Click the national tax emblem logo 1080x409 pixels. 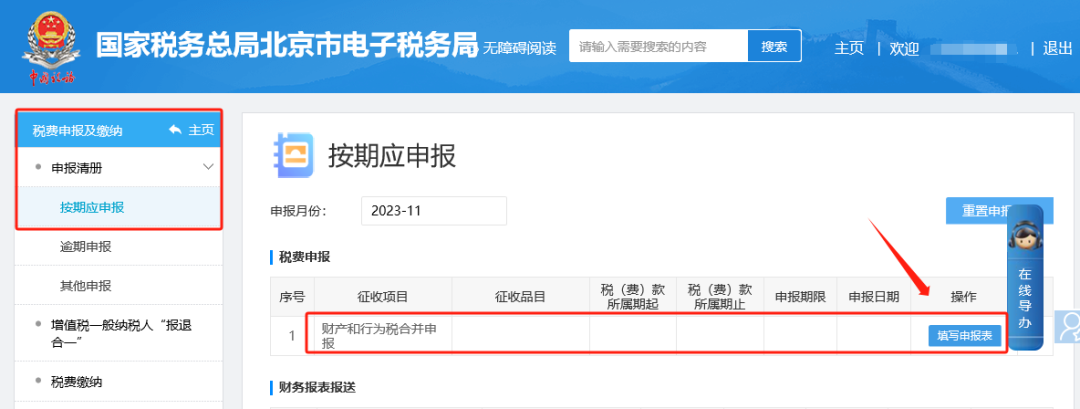(50, 47)
